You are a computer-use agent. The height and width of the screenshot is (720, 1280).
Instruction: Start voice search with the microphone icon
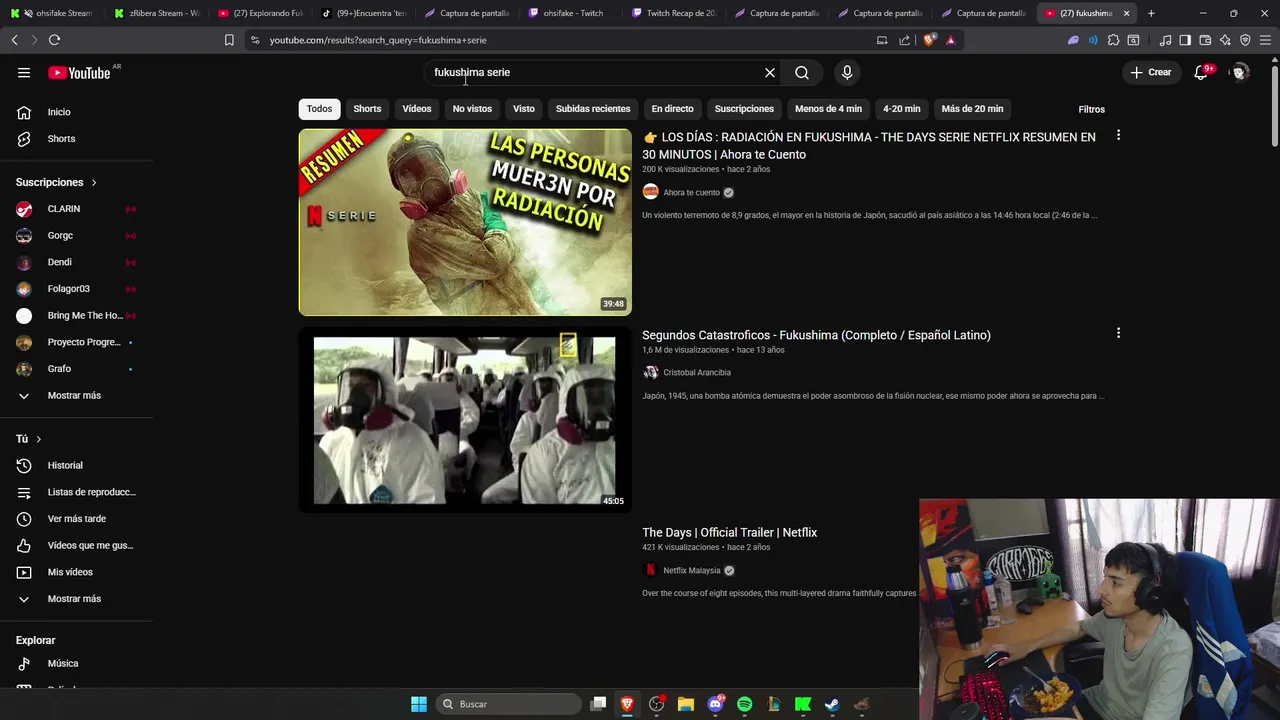pos(847,72)
